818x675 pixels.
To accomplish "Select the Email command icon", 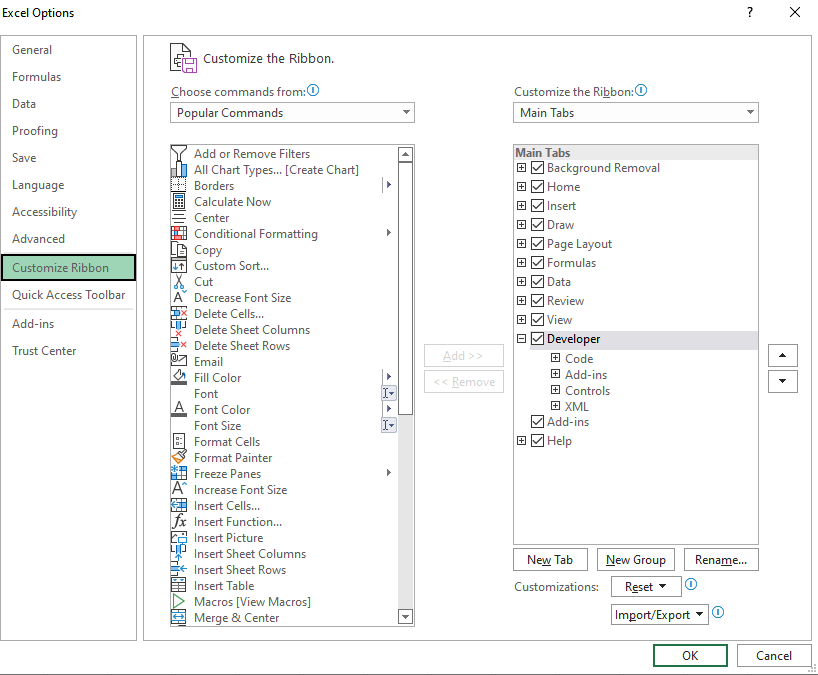I will point(179,361).
